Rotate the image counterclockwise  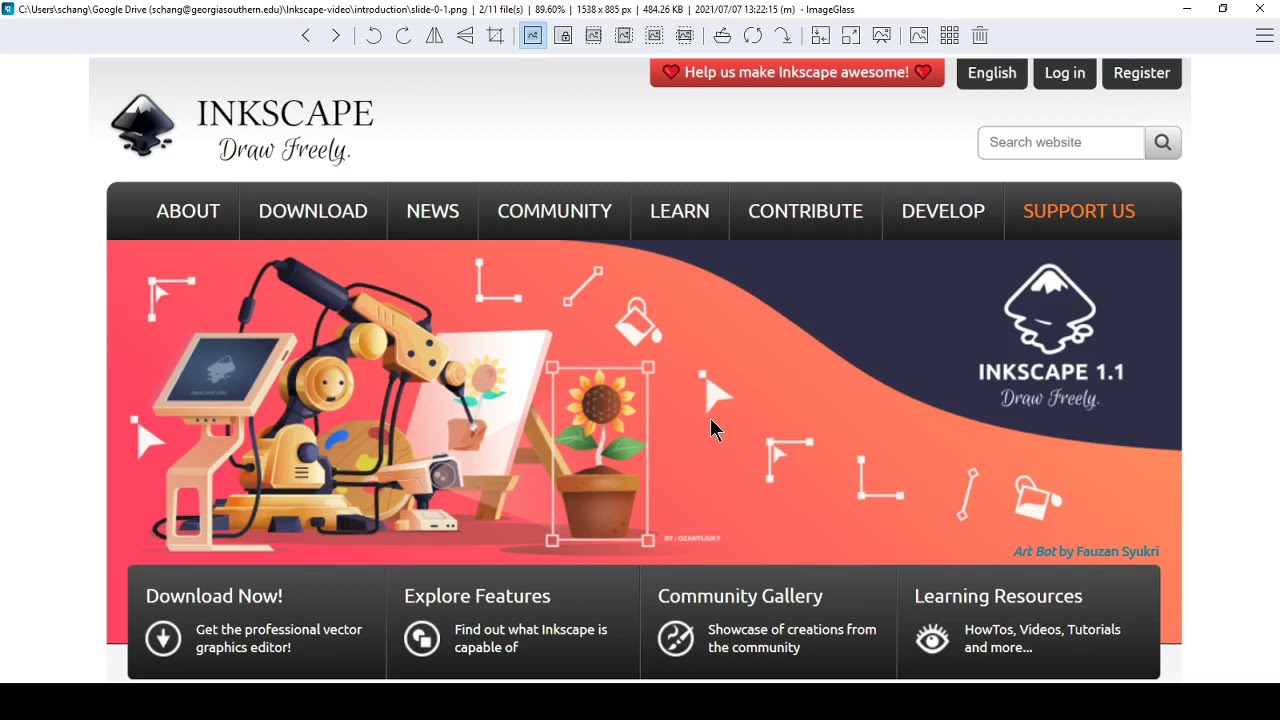374,36
